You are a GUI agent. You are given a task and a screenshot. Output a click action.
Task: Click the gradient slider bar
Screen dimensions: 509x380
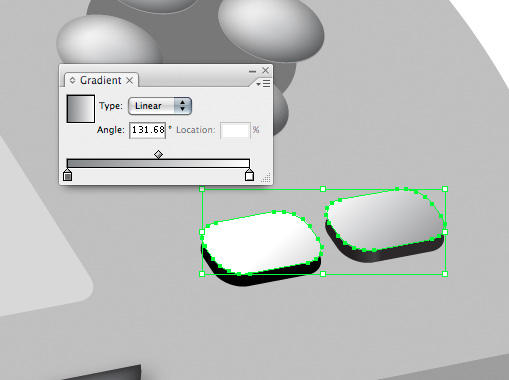click(x=158, y=163)
